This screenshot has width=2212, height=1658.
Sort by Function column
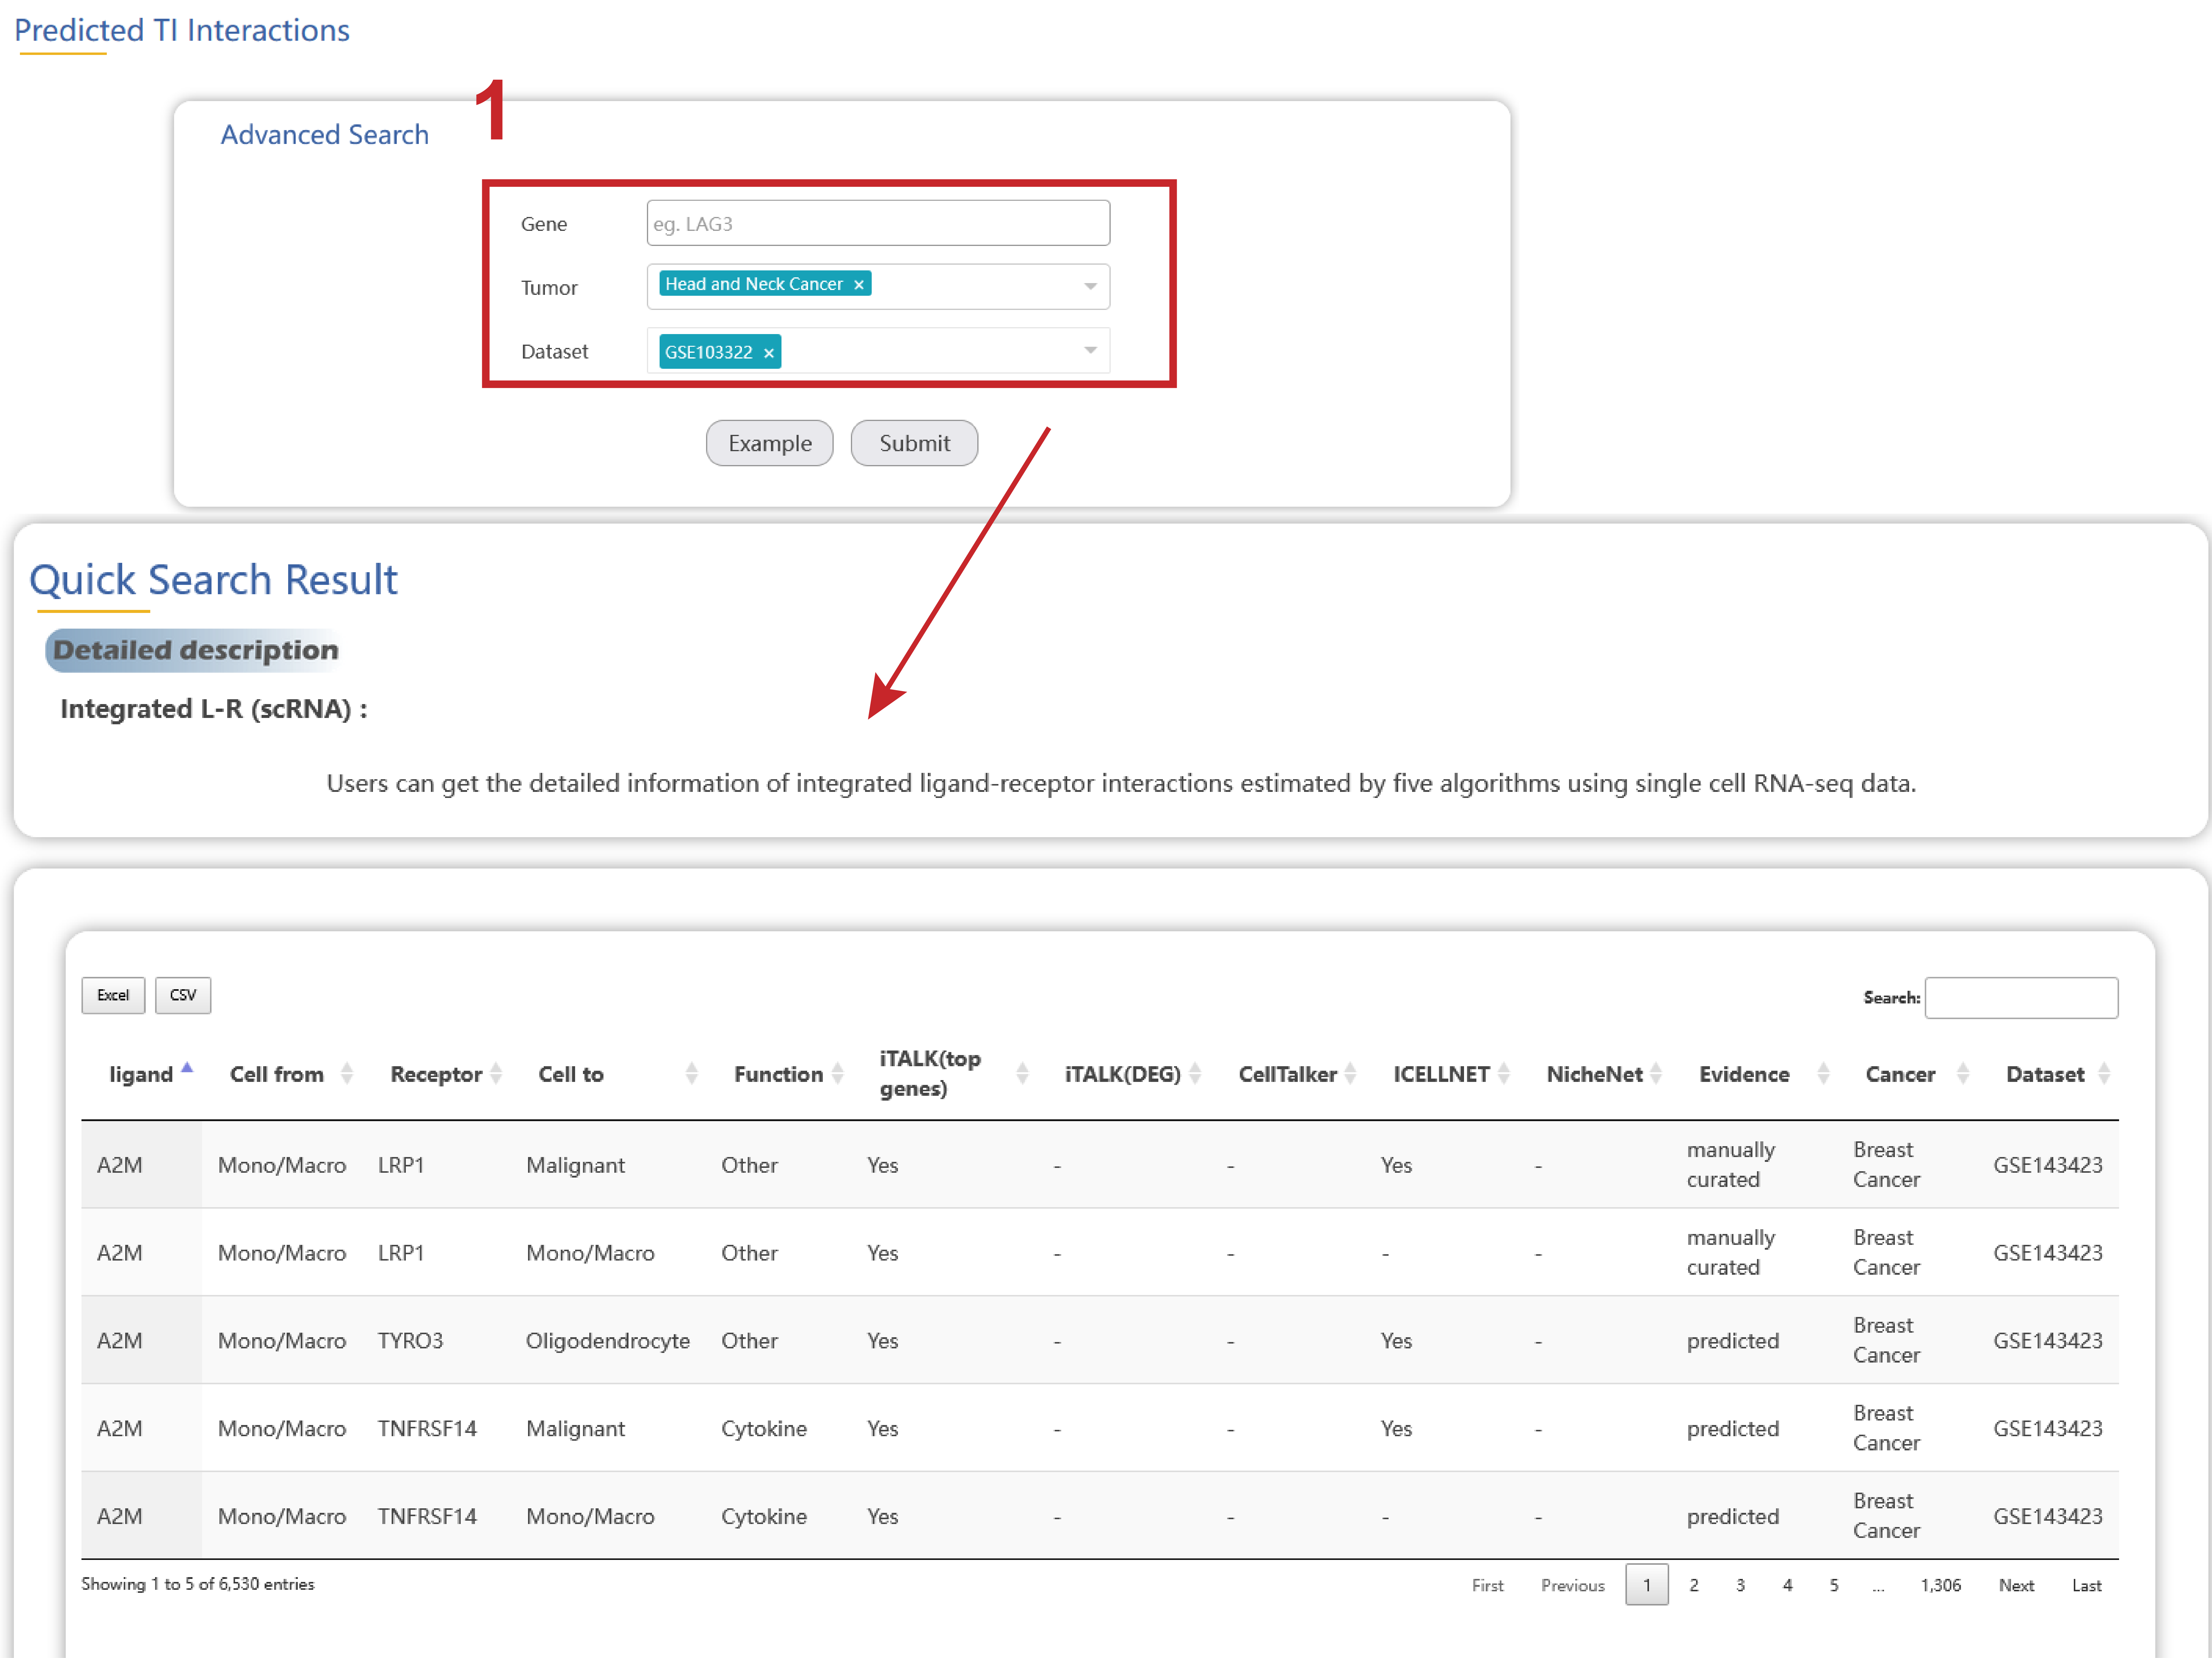point(837,1074)
